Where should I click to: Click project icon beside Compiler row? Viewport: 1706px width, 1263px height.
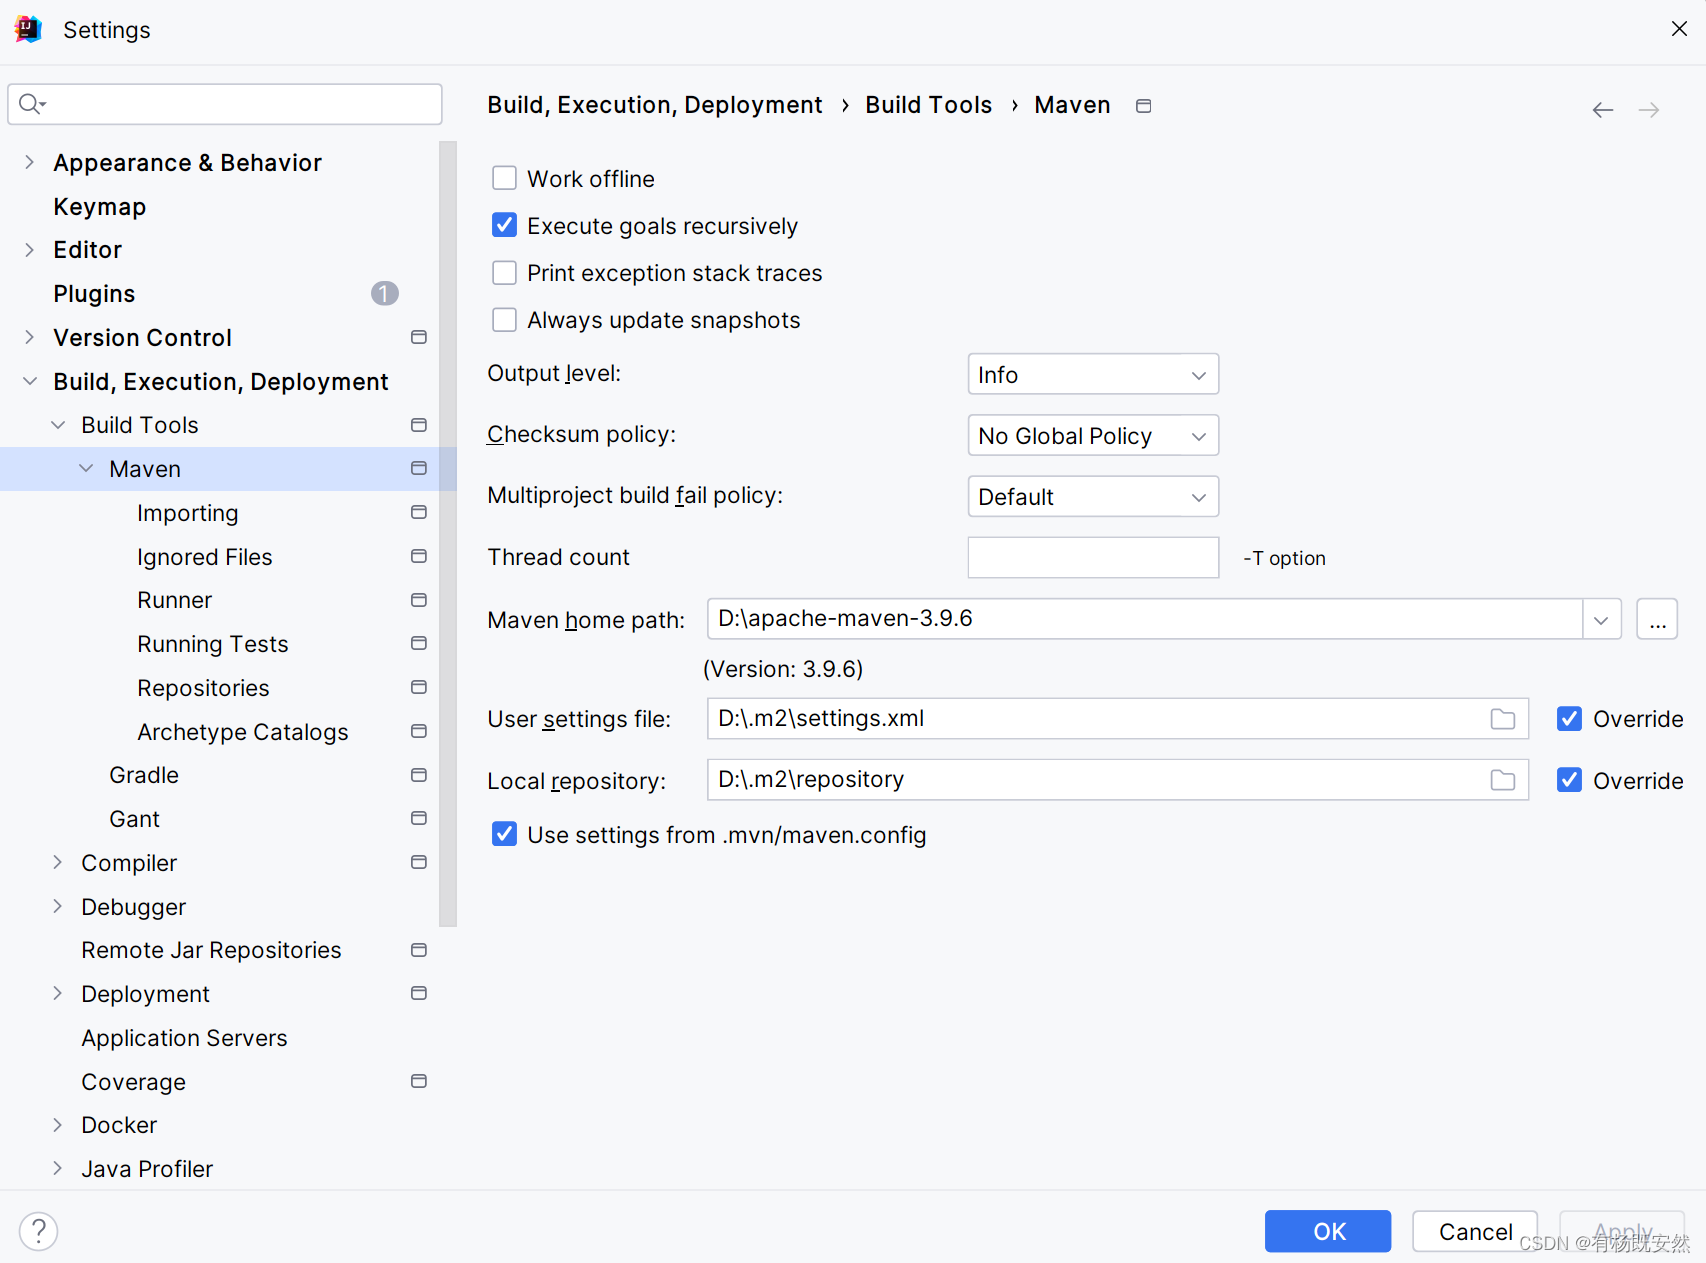point(419,862)
